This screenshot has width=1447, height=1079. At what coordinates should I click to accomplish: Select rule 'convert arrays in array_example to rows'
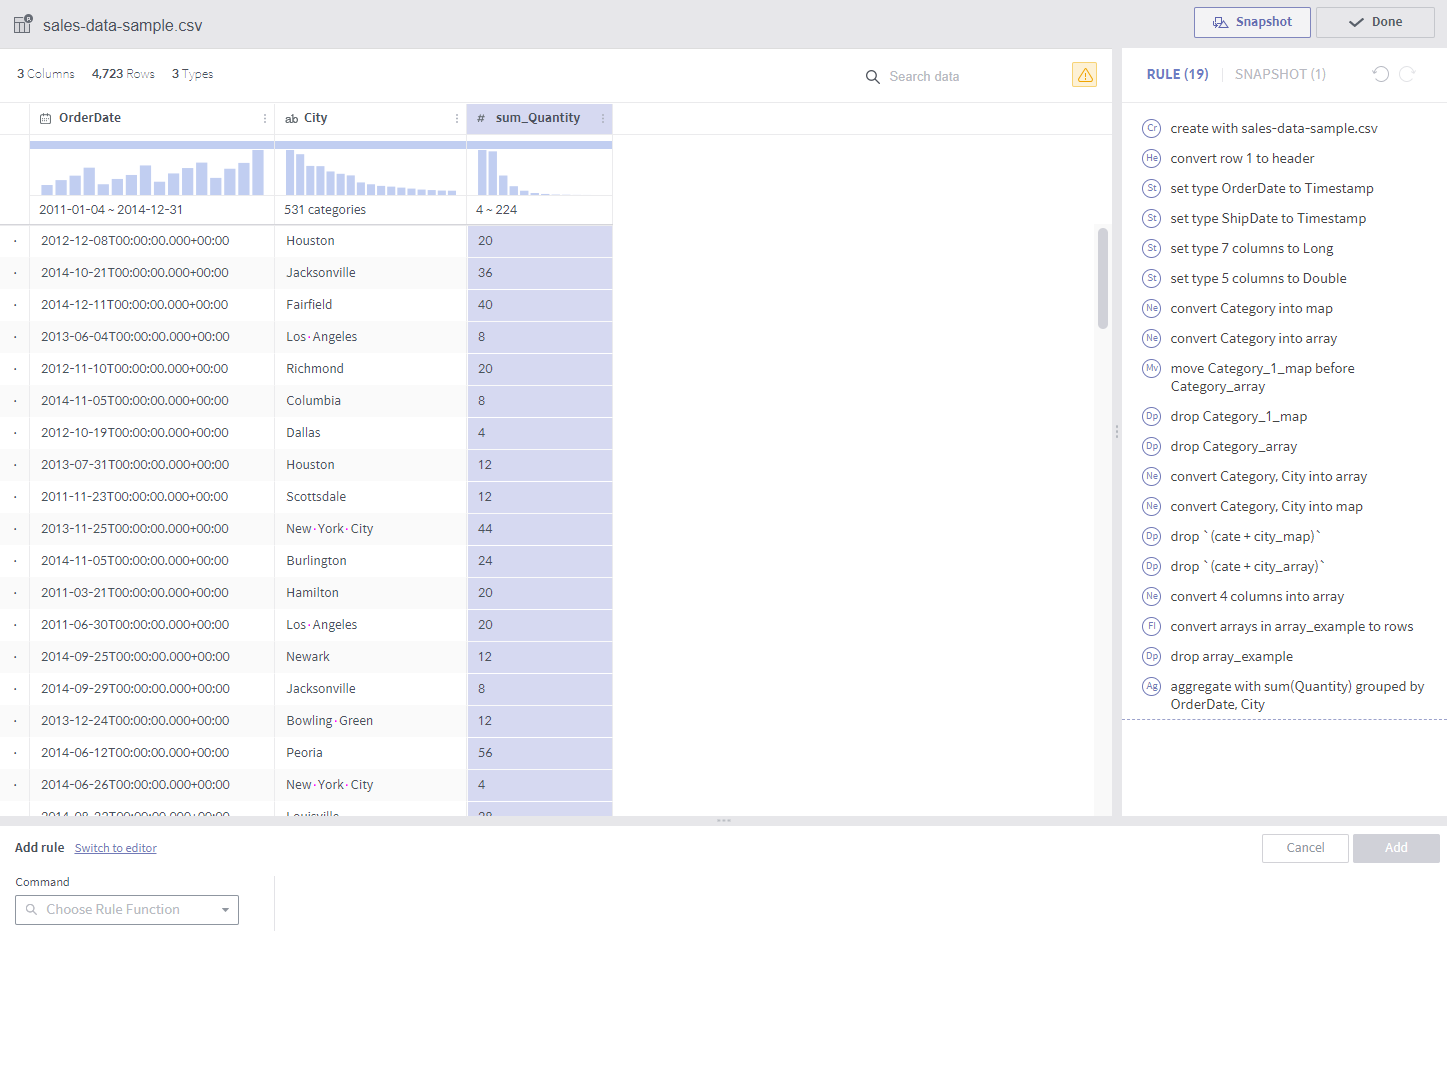pyautogui.click(x=1291, y=626)
